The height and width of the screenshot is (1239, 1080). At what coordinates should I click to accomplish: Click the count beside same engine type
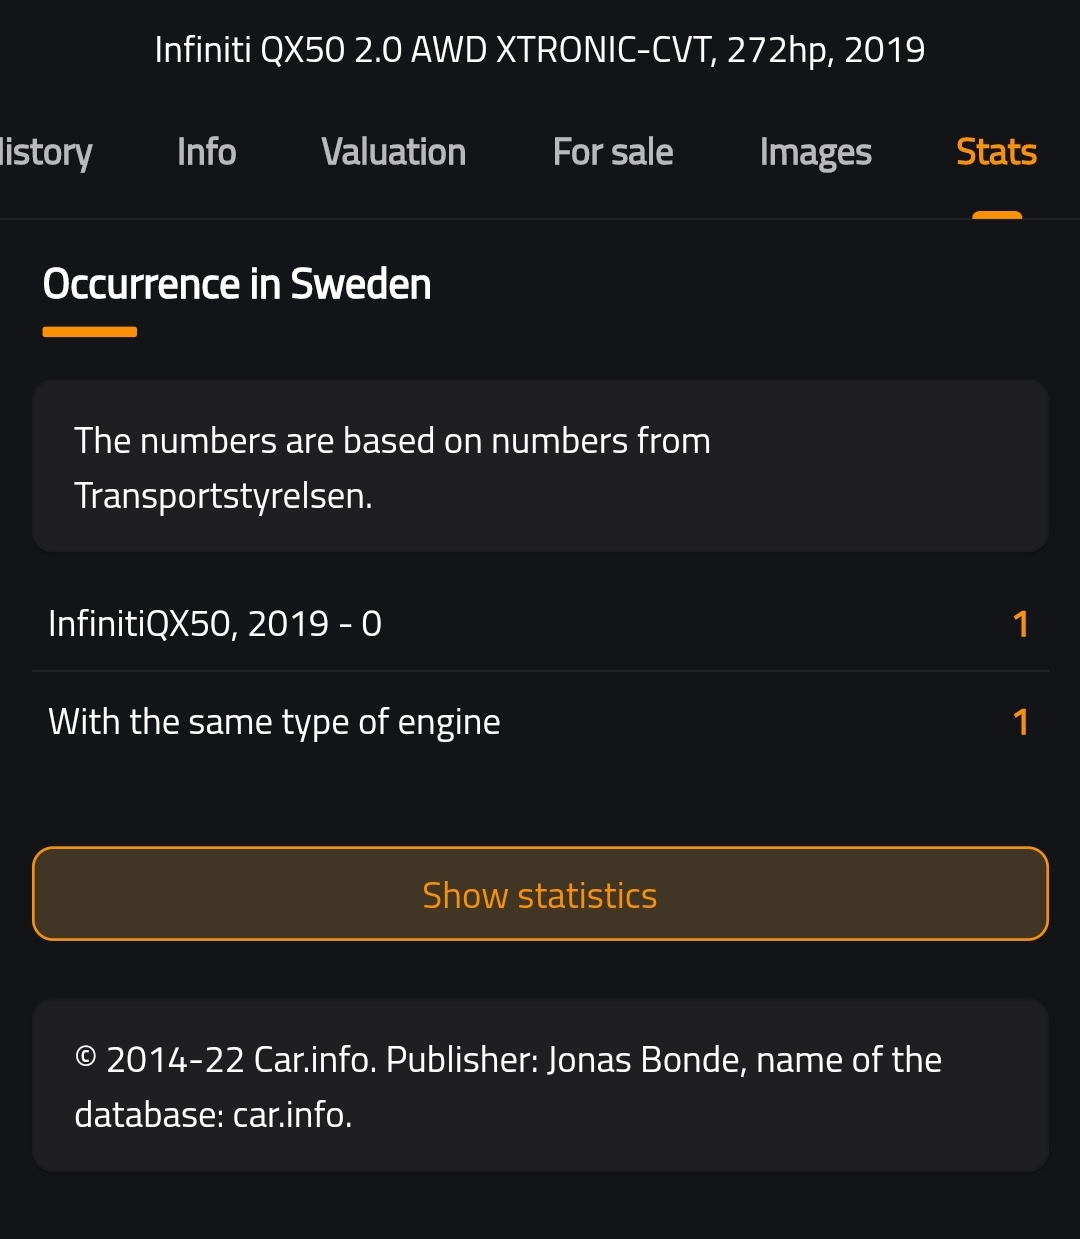pyautogui.click(x=1020, y=722)
